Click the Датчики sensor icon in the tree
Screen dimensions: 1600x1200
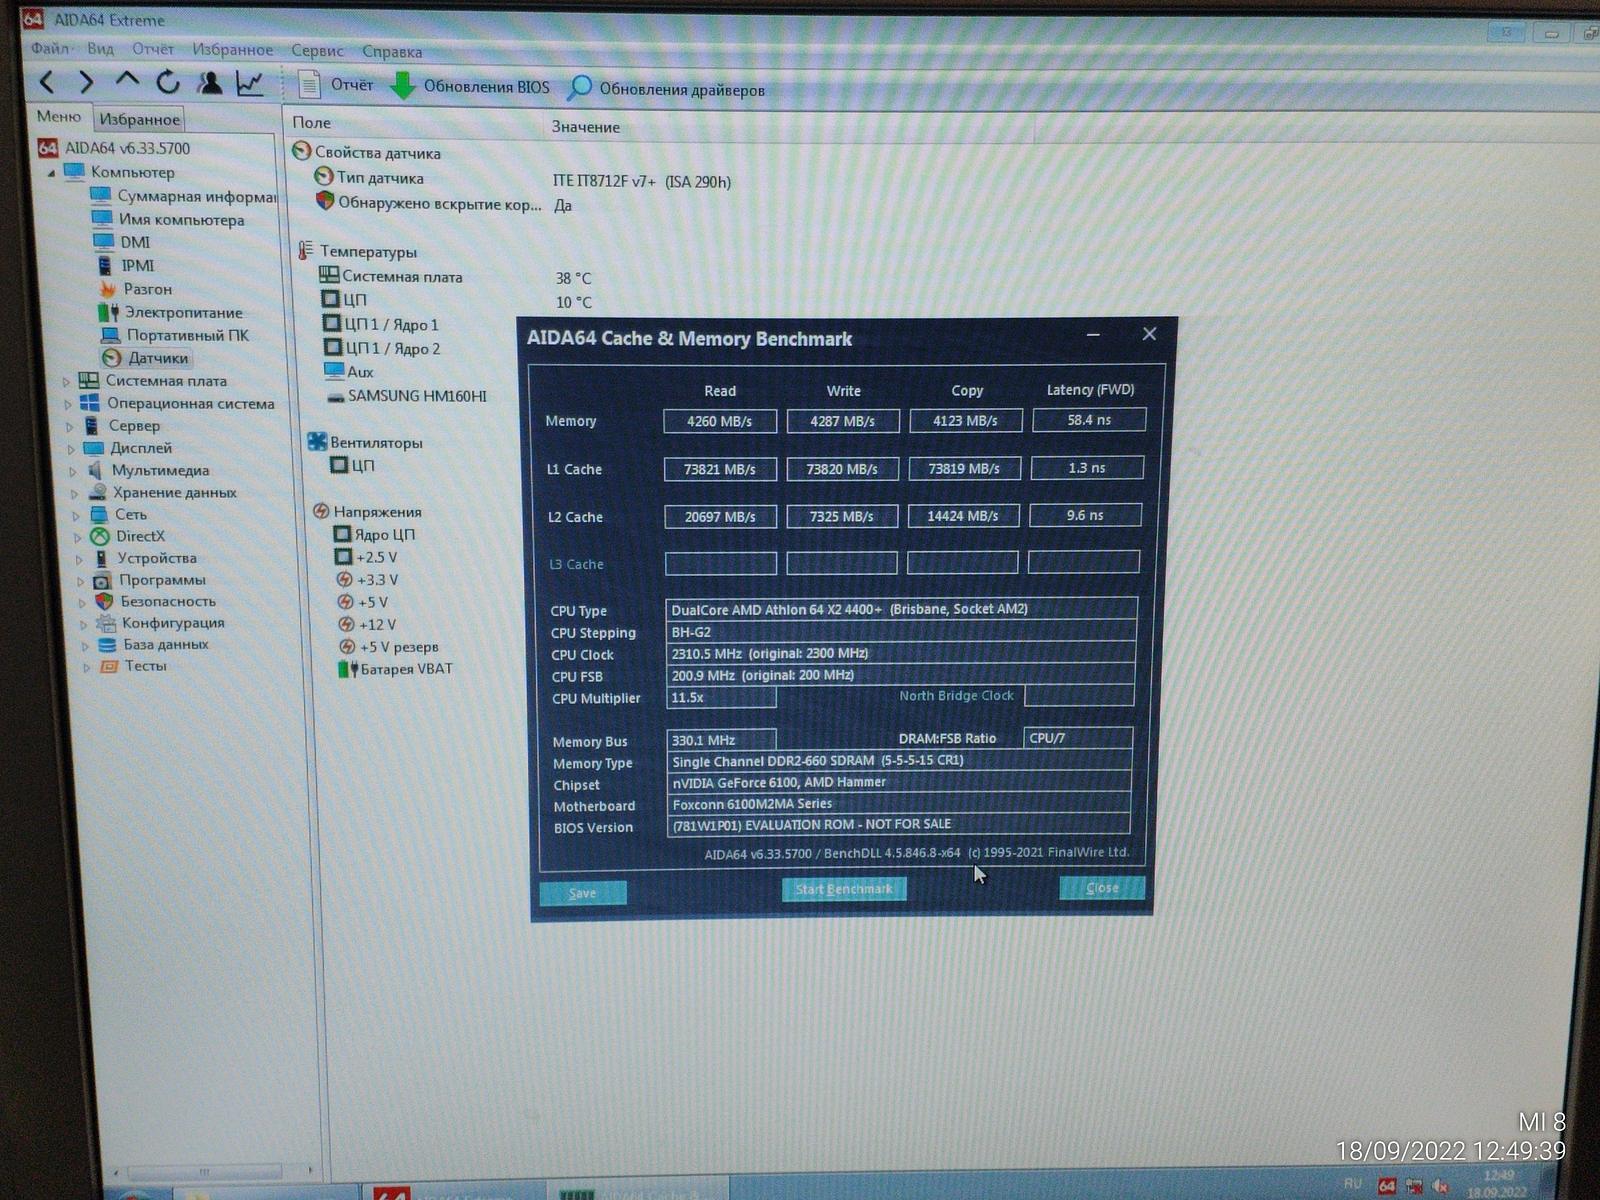(112, 358)
